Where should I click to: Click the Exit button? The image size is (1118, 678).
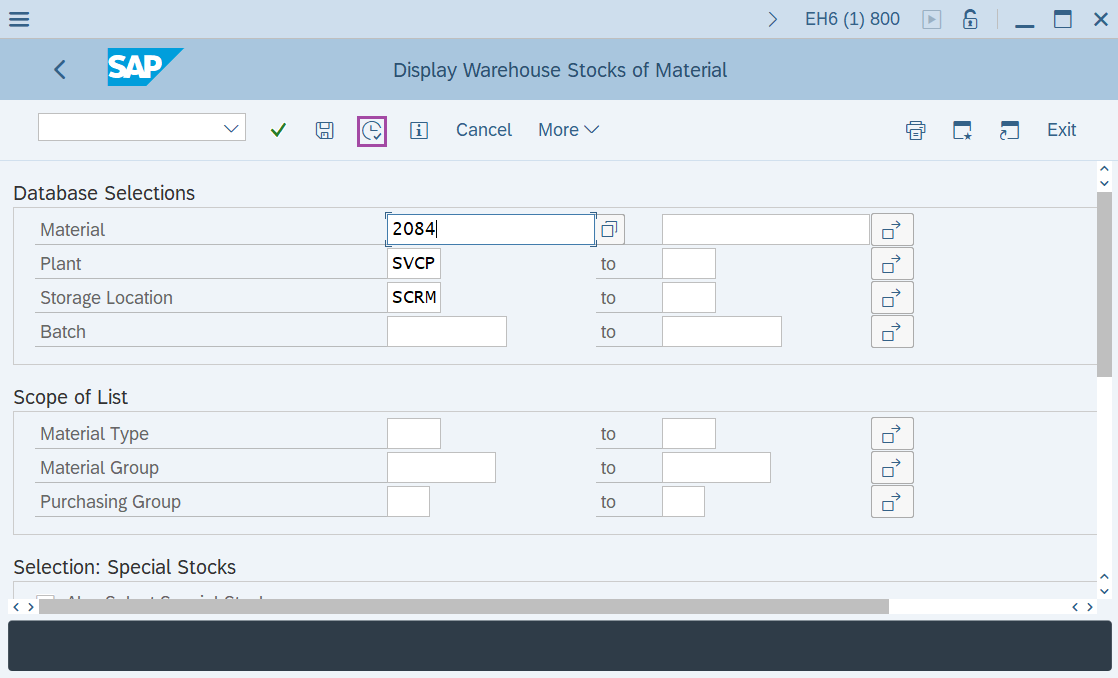coord(1061,130)
